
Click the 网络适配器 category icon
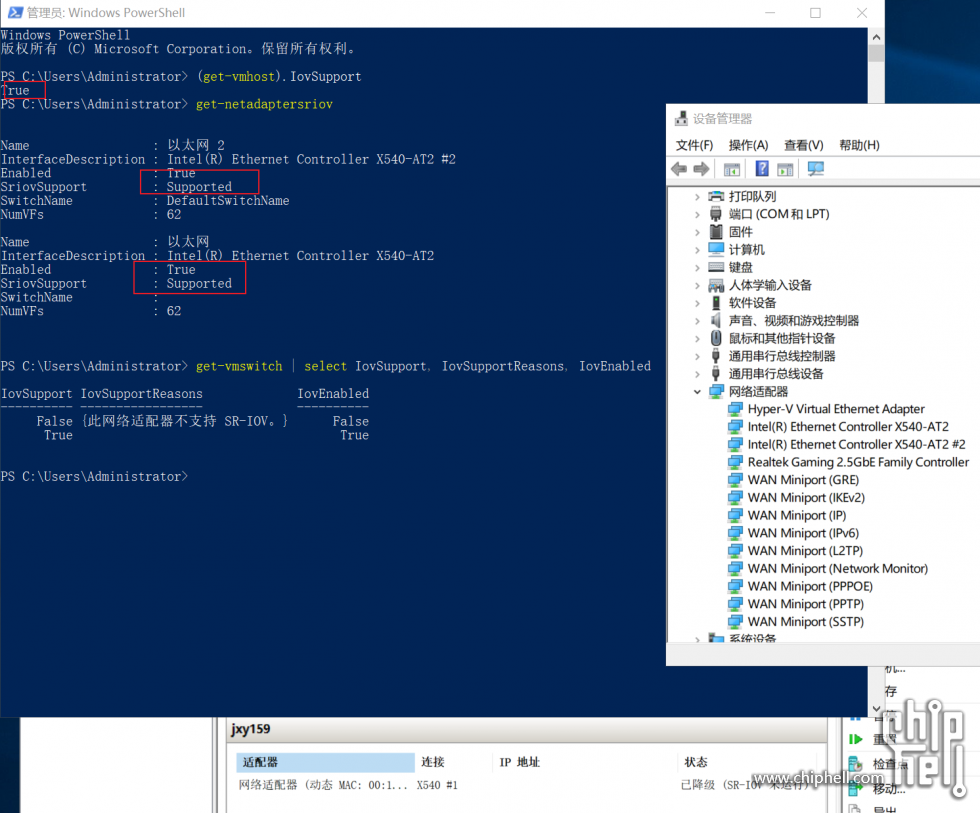[x=716, y=391]
